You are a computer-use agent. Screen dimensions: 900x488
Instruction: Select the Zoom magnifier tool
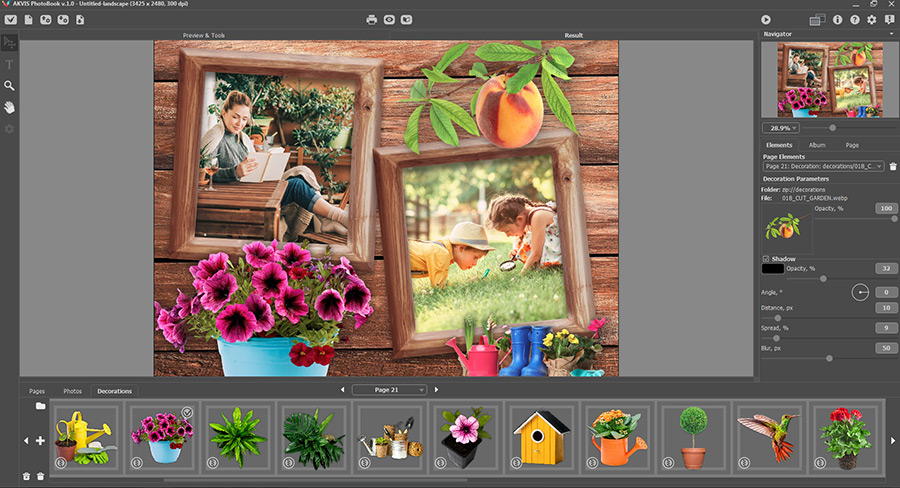click(x=9, y=86)
